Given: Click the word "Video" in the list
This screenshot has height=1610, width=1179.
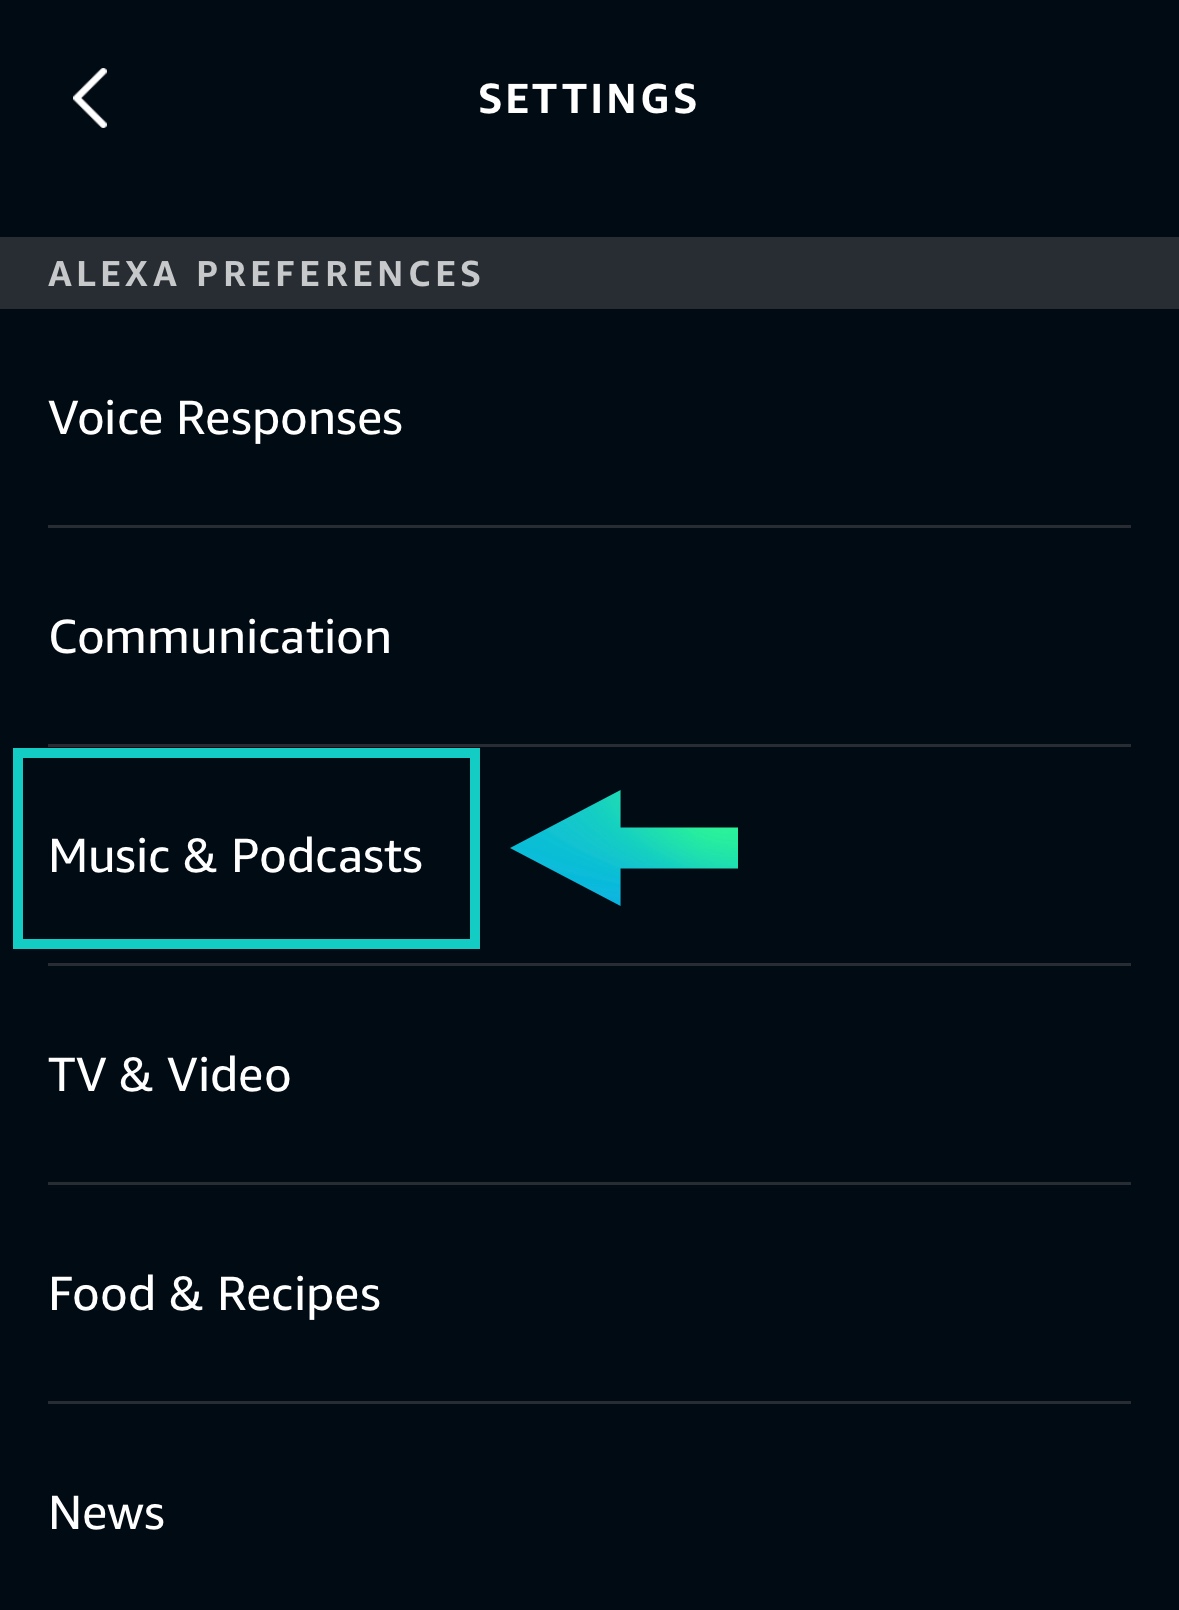Looking at the screenshot, I should (x=229, y=1075).
